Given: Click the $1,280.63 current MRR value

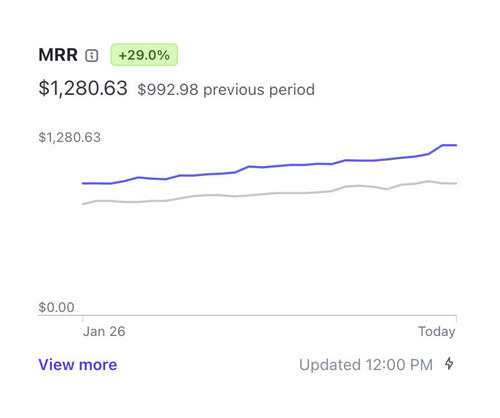Looking at the screenshot, I should [83, 88].
